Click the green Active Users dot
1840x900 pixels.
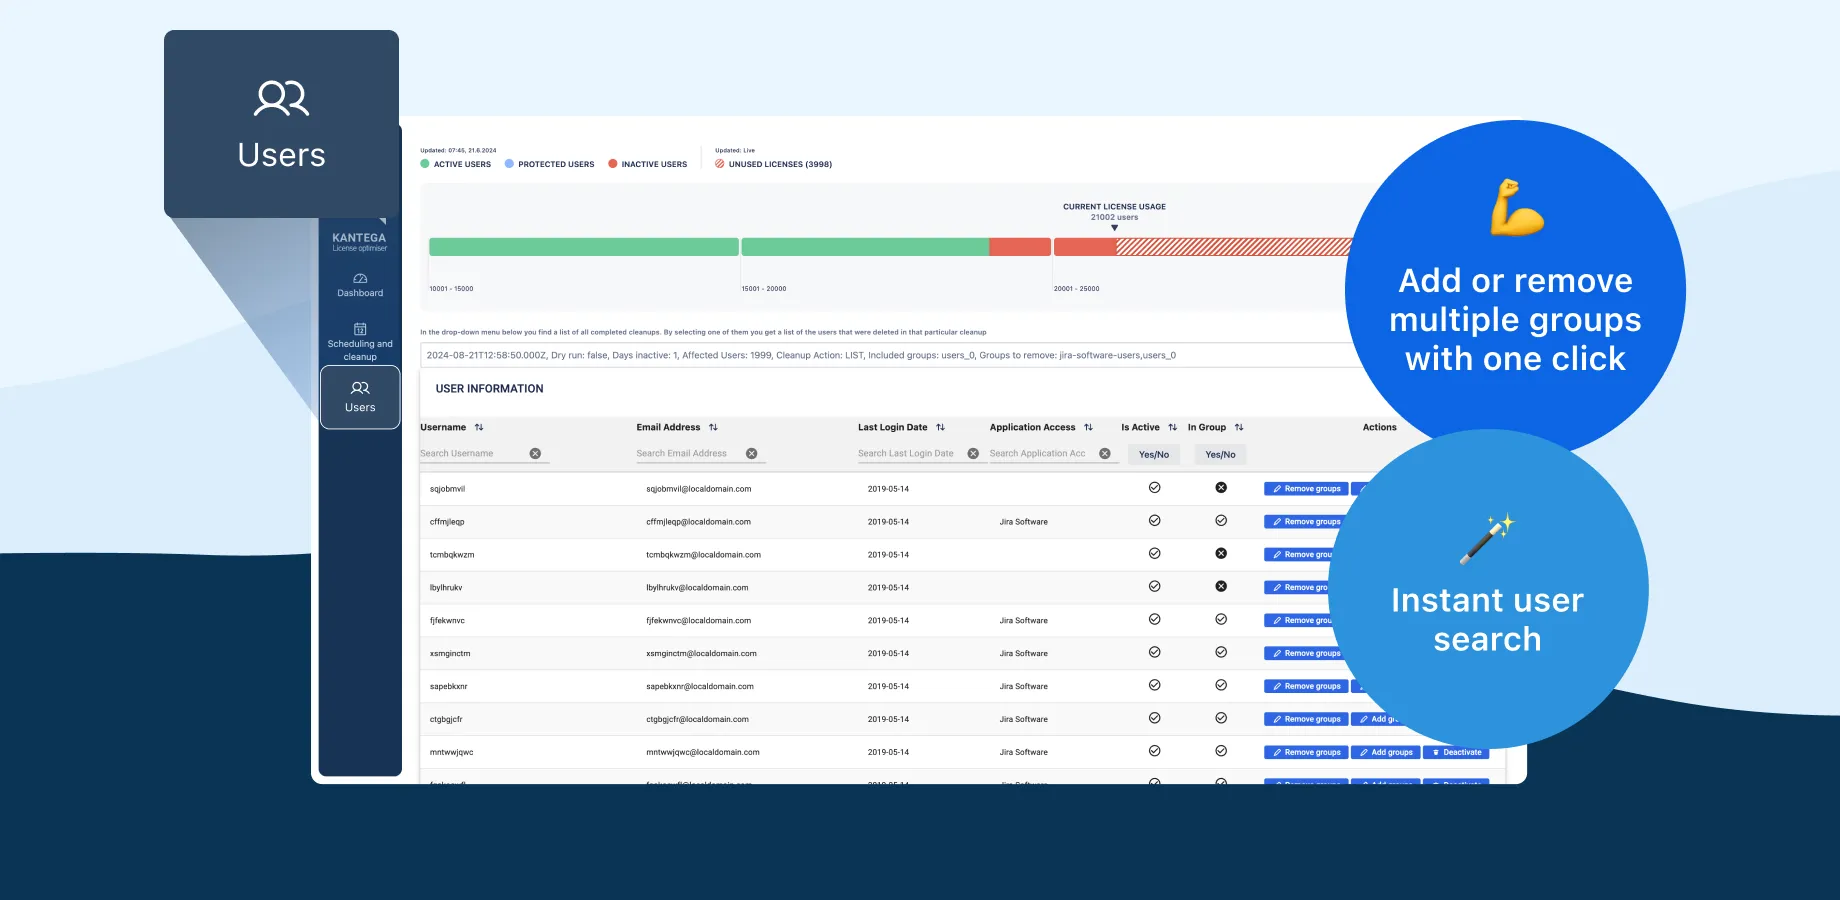click(x=426, y=163)
